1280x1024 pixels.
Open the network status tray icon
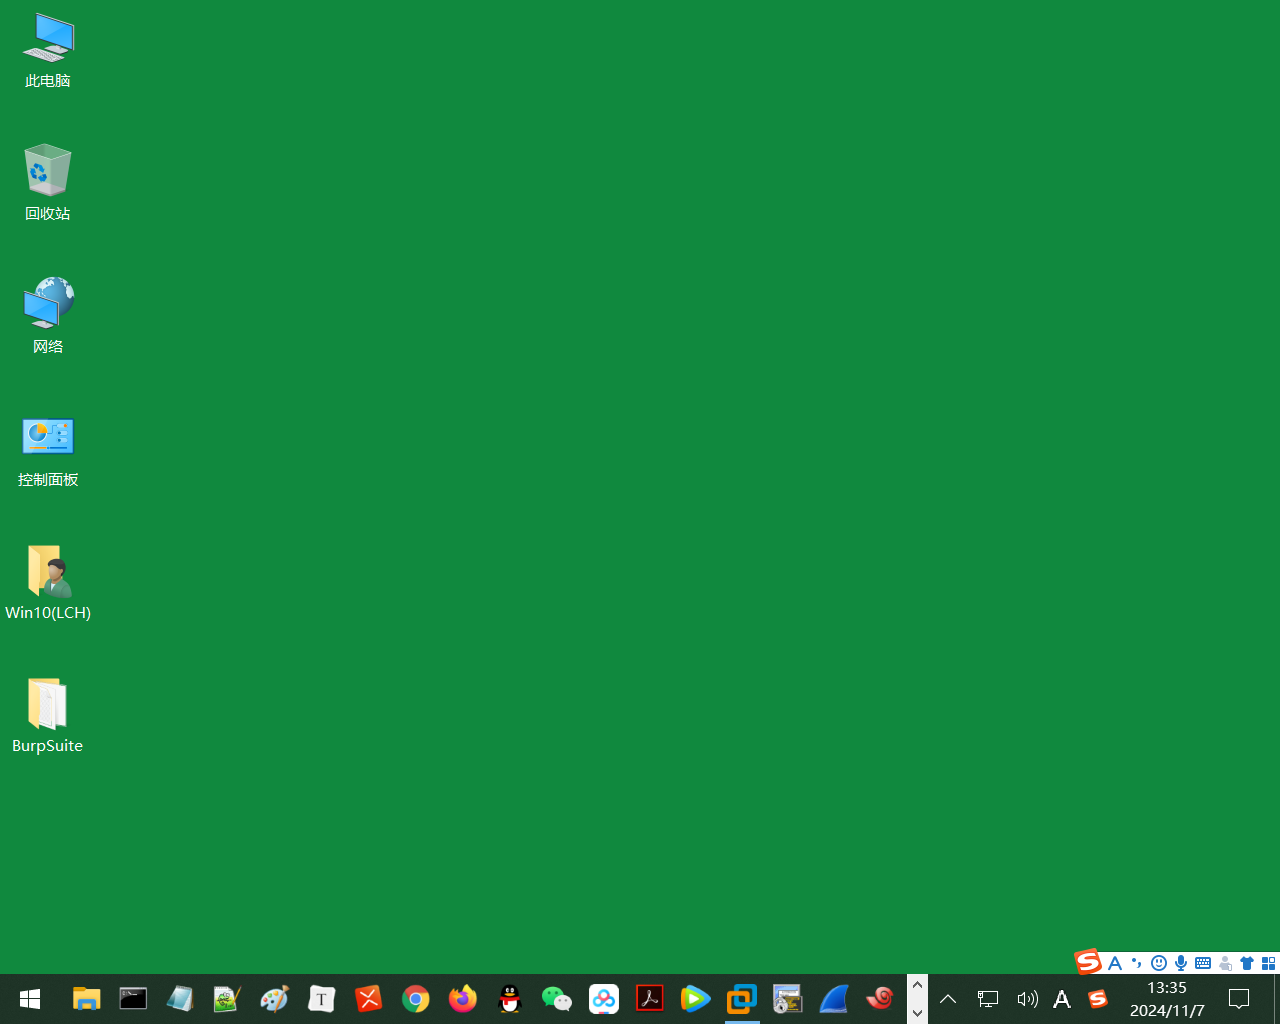point(988,999)
